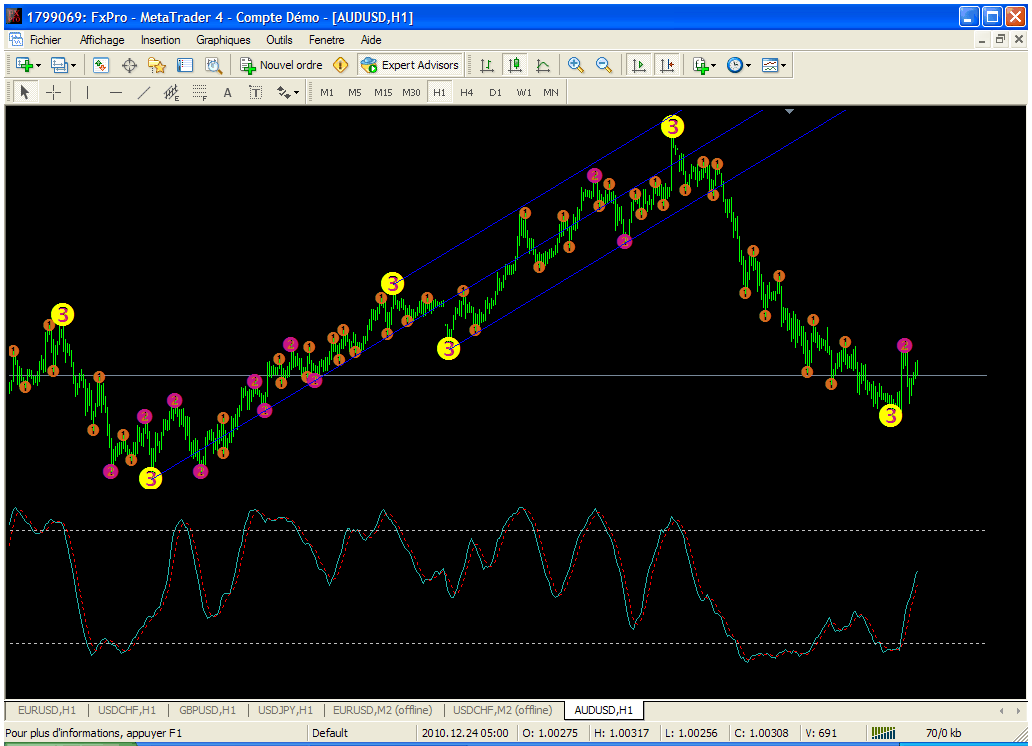Click the grey chart shift marker triangle
Screen dimensions: 1032x746
point(790,112)
